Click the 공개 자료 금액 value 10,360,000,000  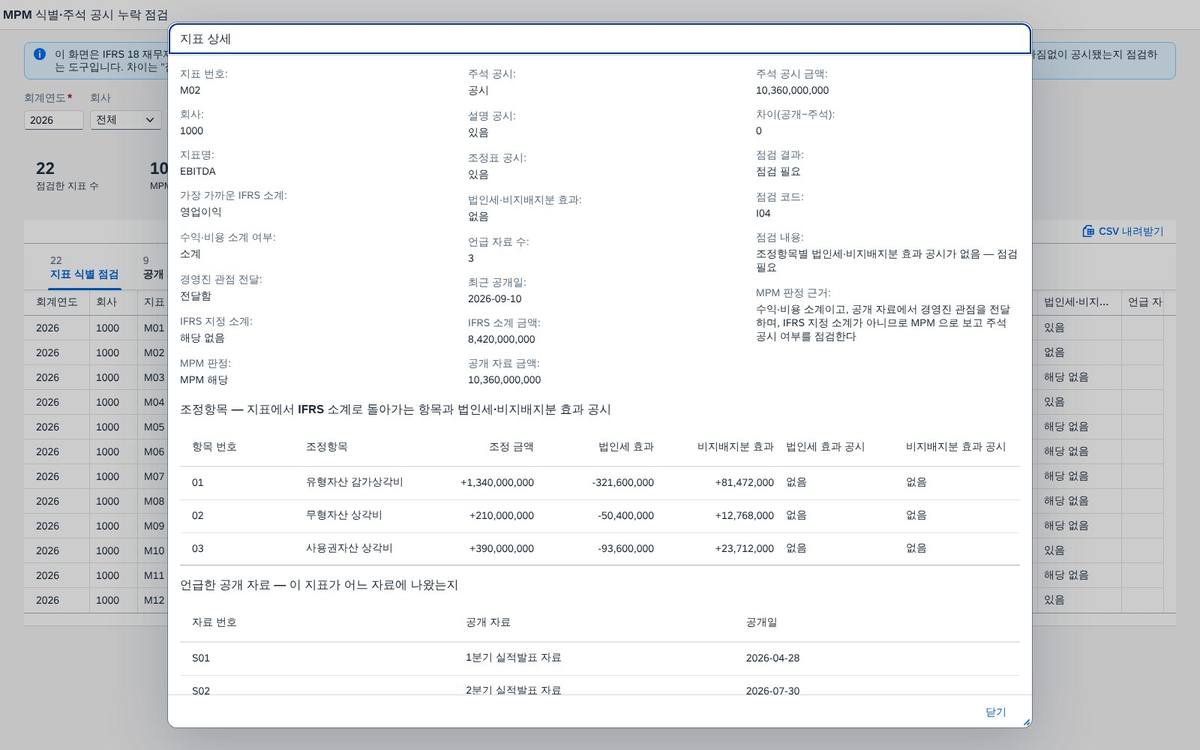[504, 380]
